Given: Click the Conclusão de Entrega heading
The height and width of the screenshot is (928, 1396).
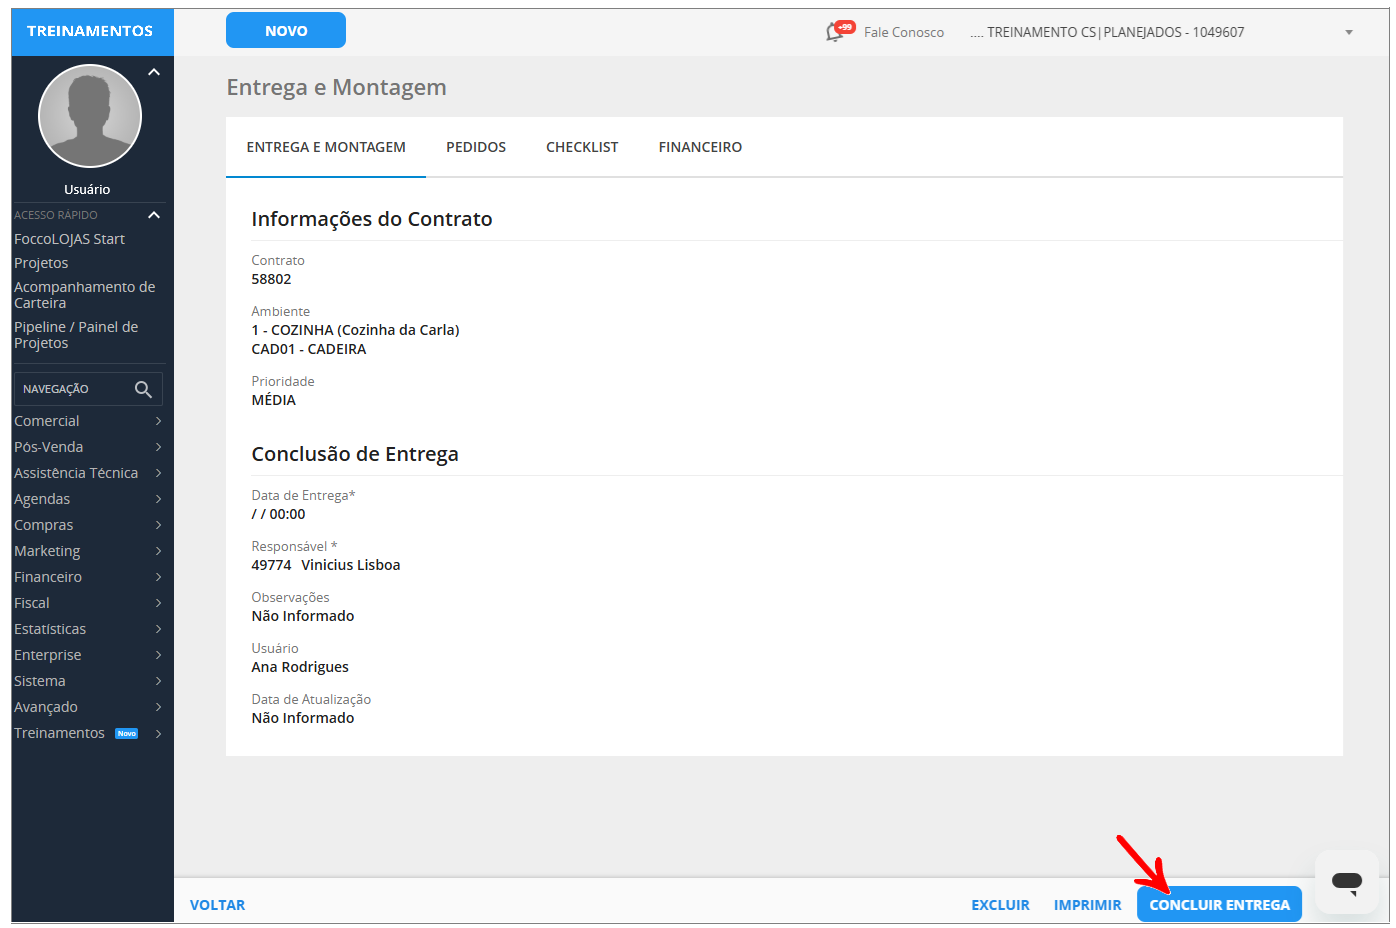Looking at the screenshot, I should tap(355, 454).
